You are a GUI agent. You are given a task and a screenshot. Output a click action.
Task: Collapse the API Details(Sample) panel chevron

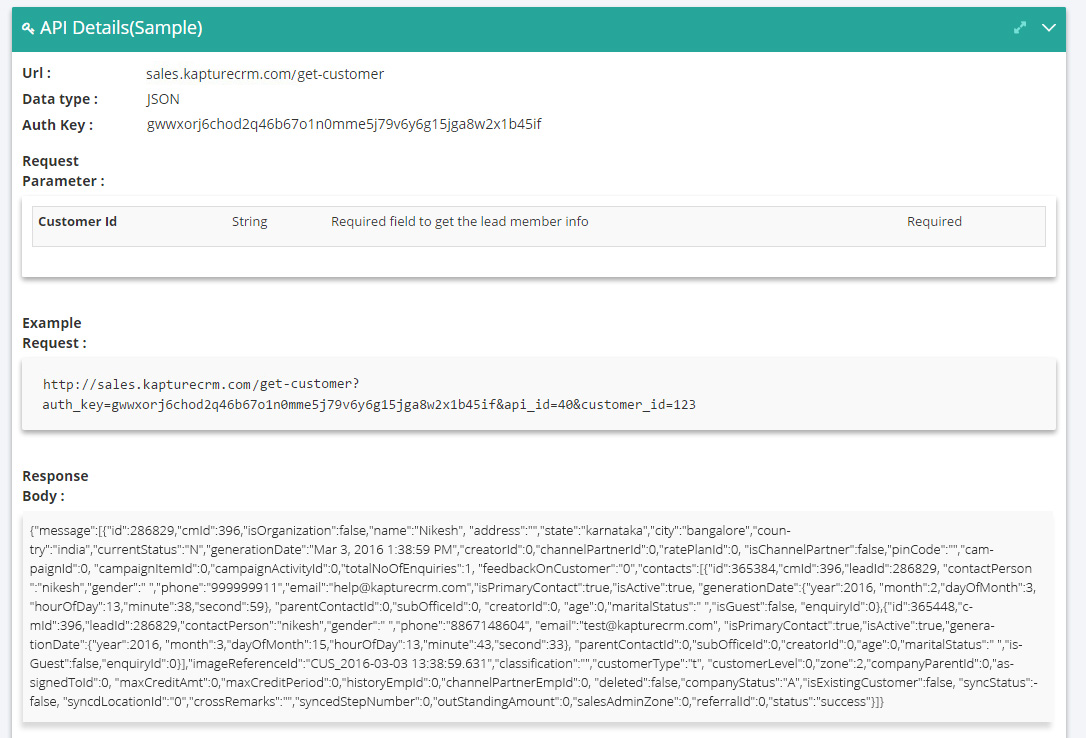click(x=1049, y=28)
